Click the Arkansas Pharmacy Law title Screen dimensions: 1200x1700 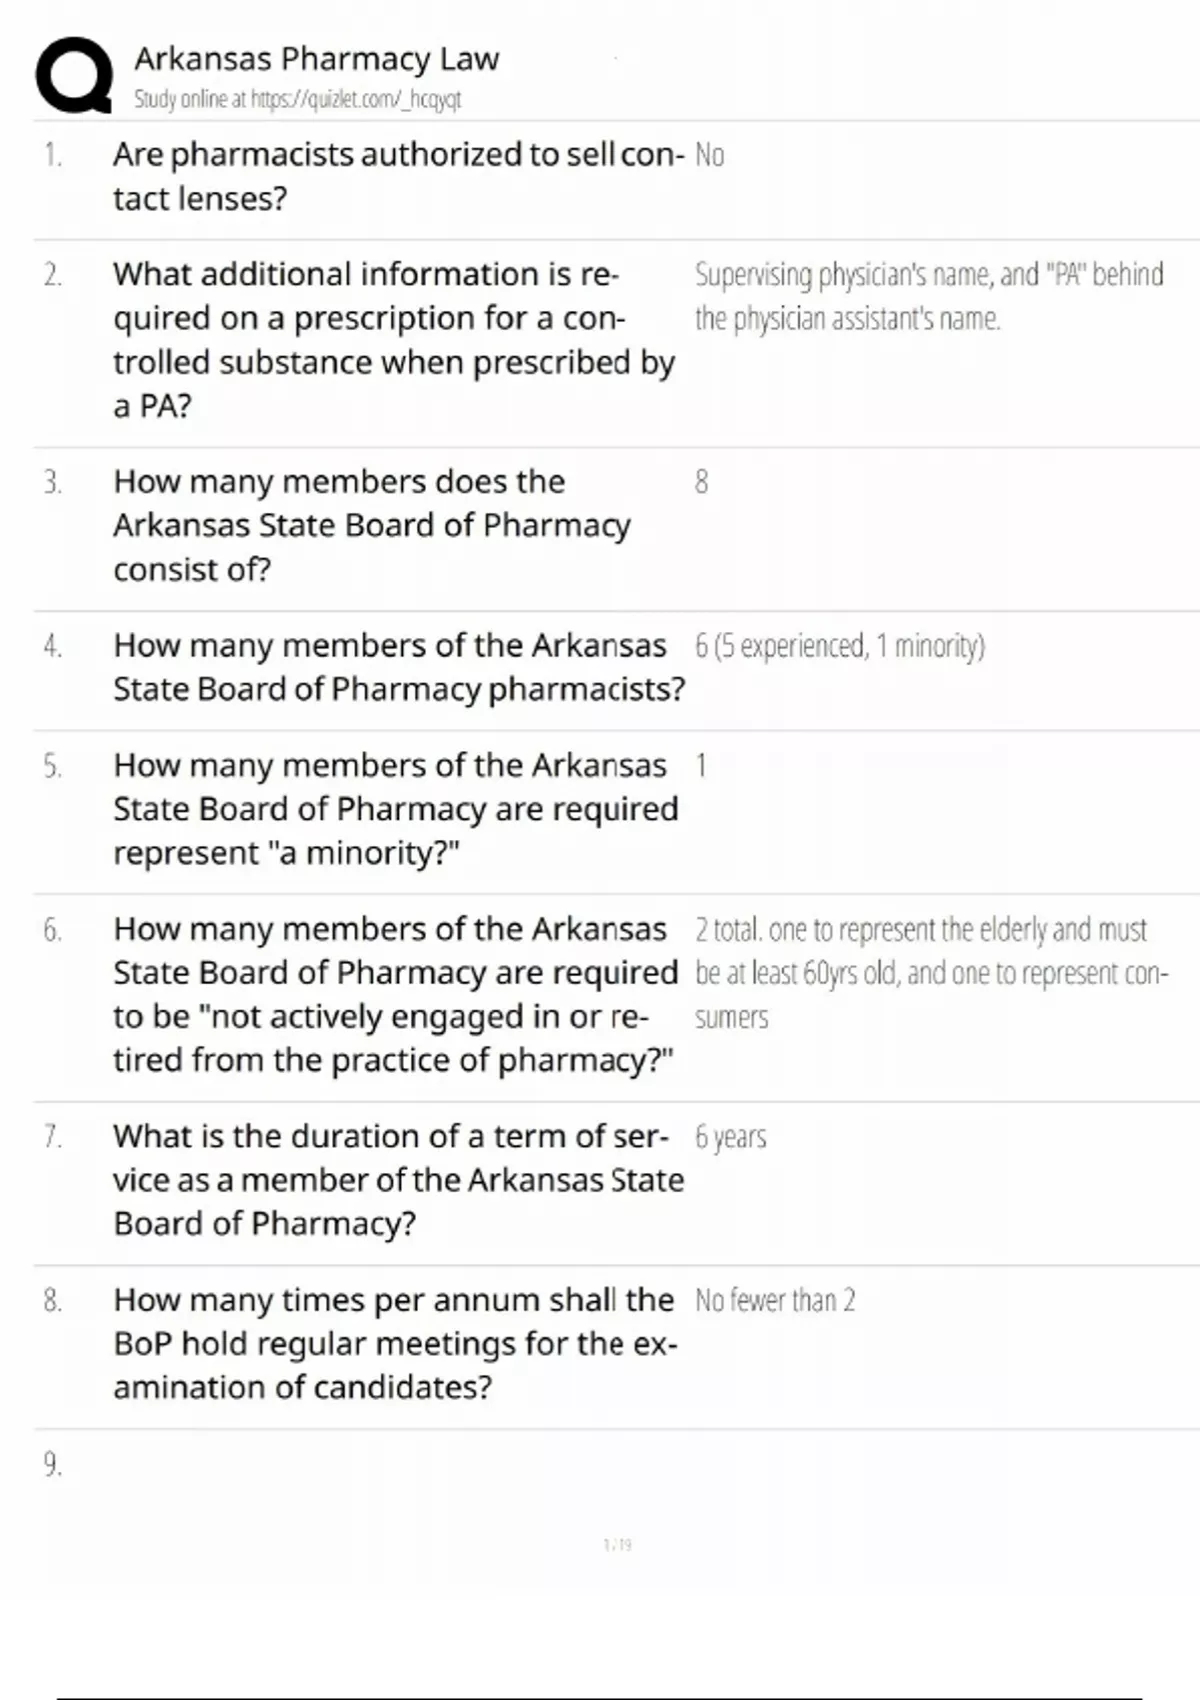316,59
